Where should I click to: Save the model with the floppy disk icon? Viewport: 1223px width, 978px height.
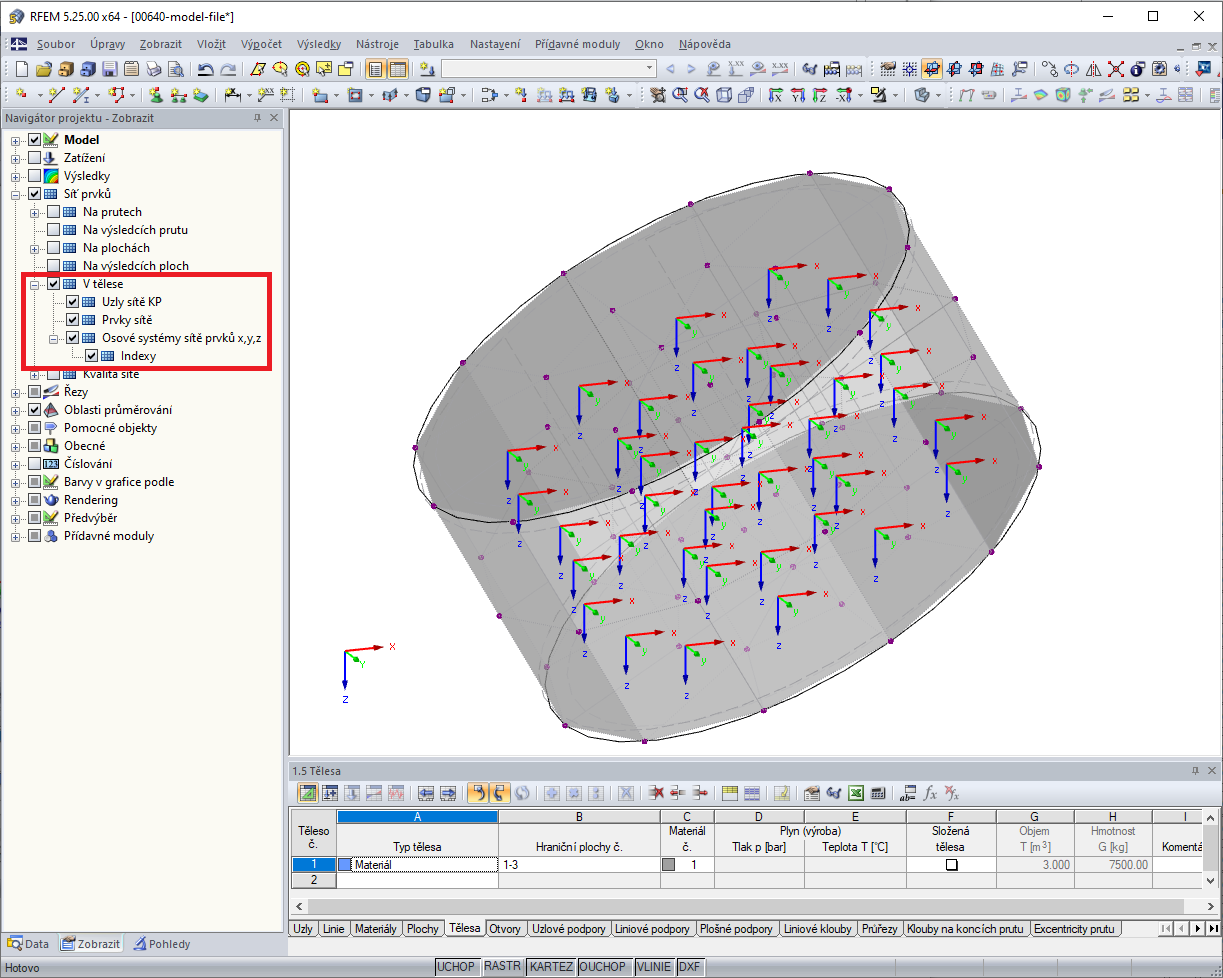point(109,69)
